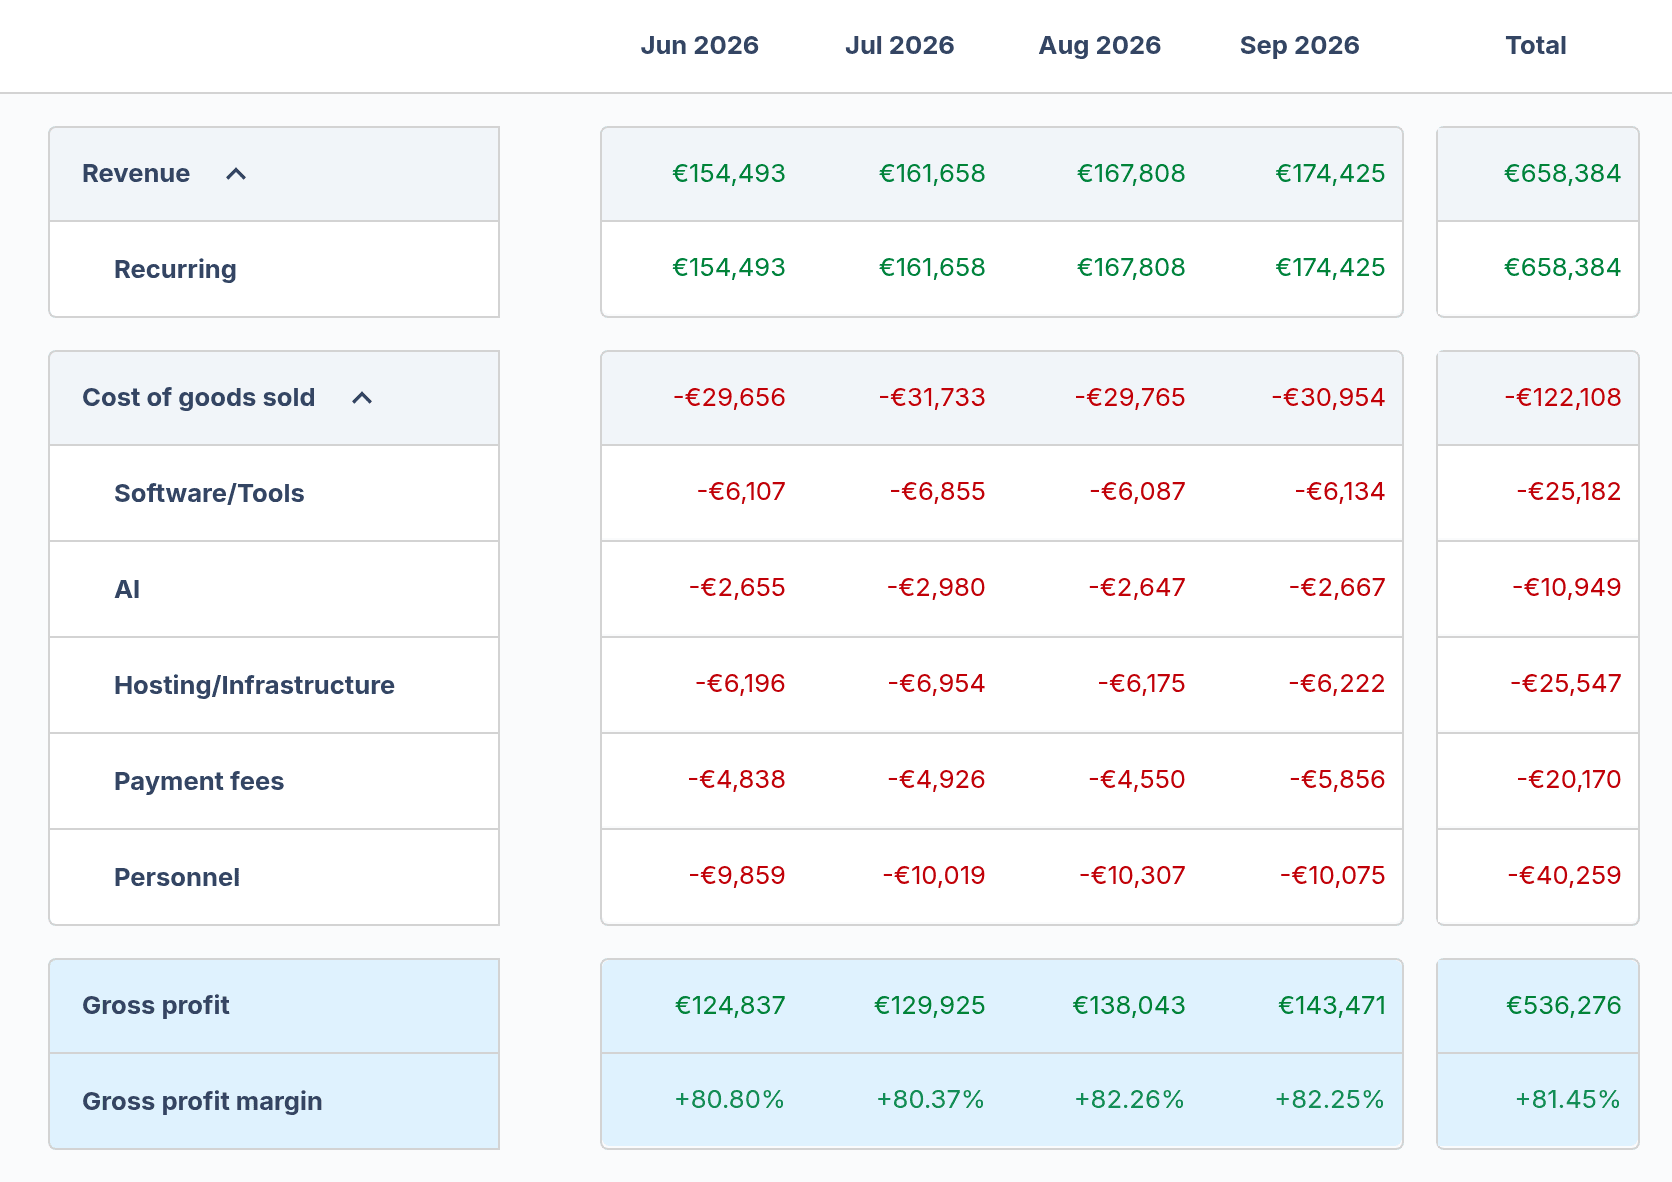Collapse the Revenue section chevron
The width and height of the screenshot is (1672, 1182).
236,174
